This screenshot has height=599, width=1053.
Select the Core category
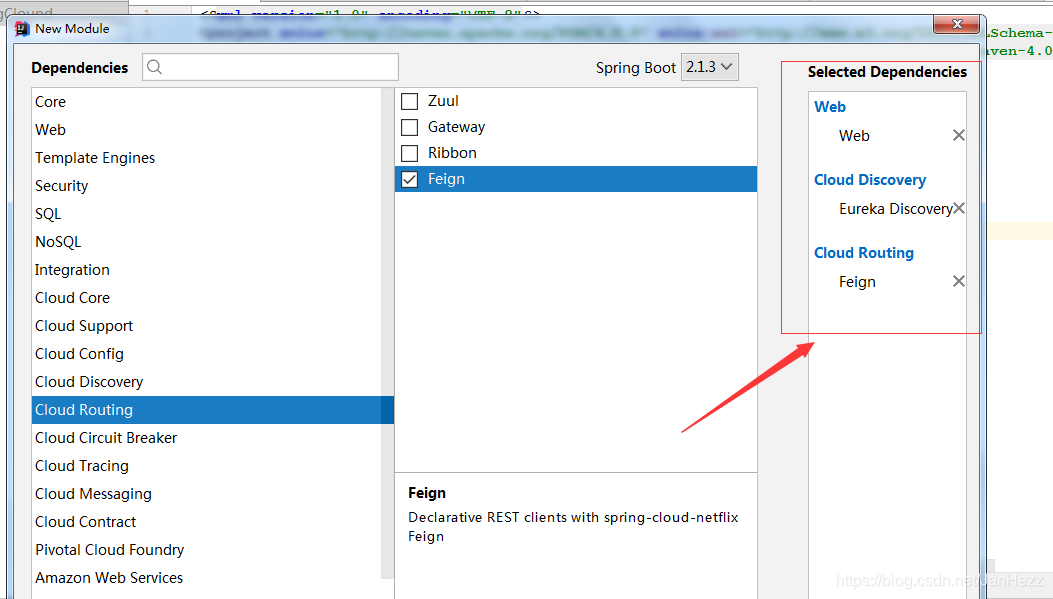[x=206, y=102]
